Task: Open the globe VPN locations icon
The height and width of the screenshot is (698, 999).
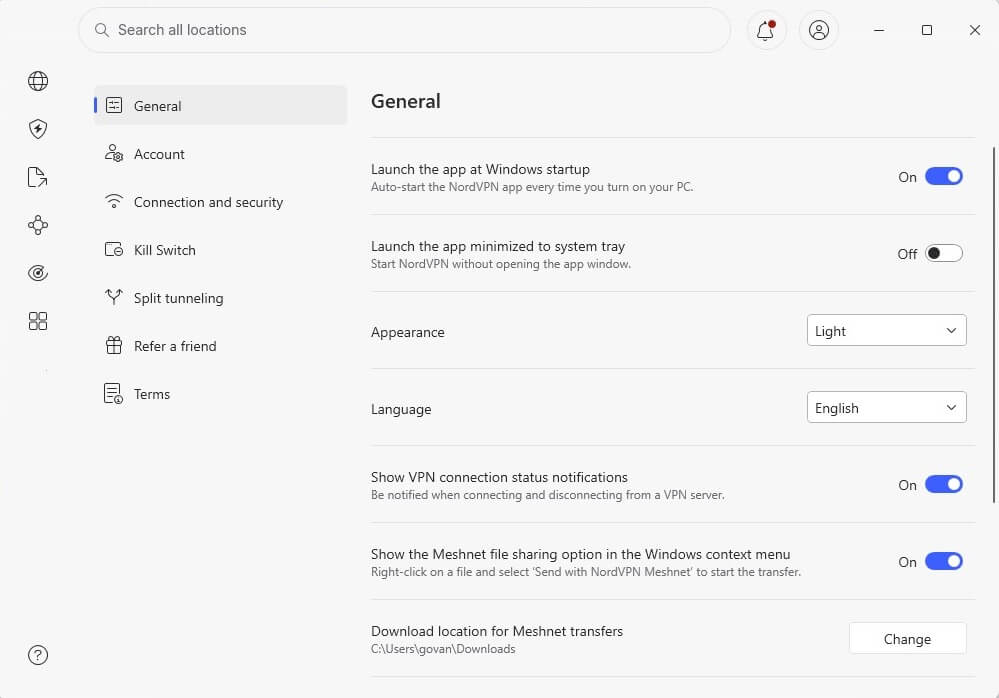Action: tap(38, 81)
